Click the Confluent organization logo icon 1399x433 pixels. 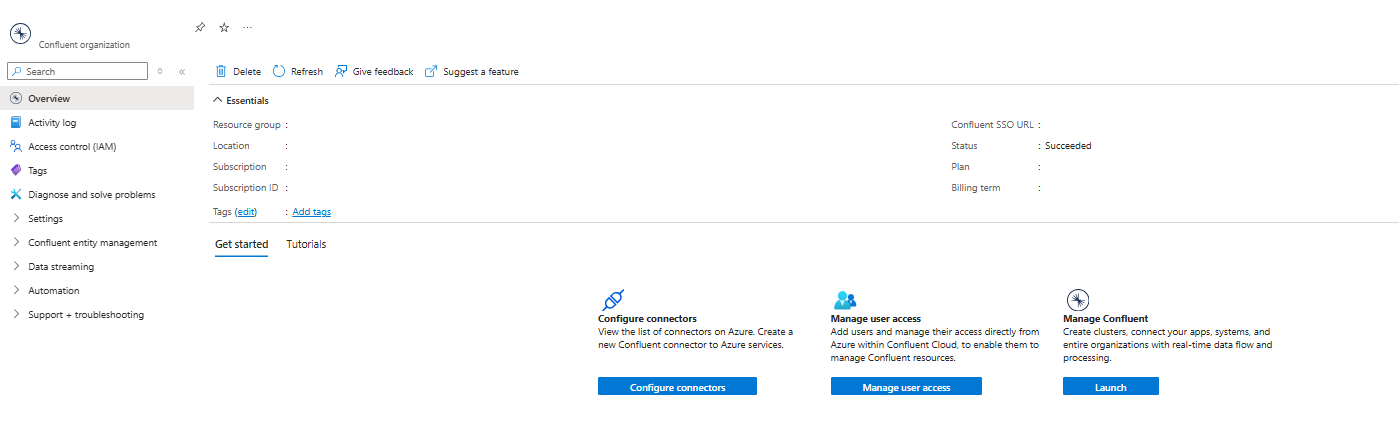(x=20, y=33)
